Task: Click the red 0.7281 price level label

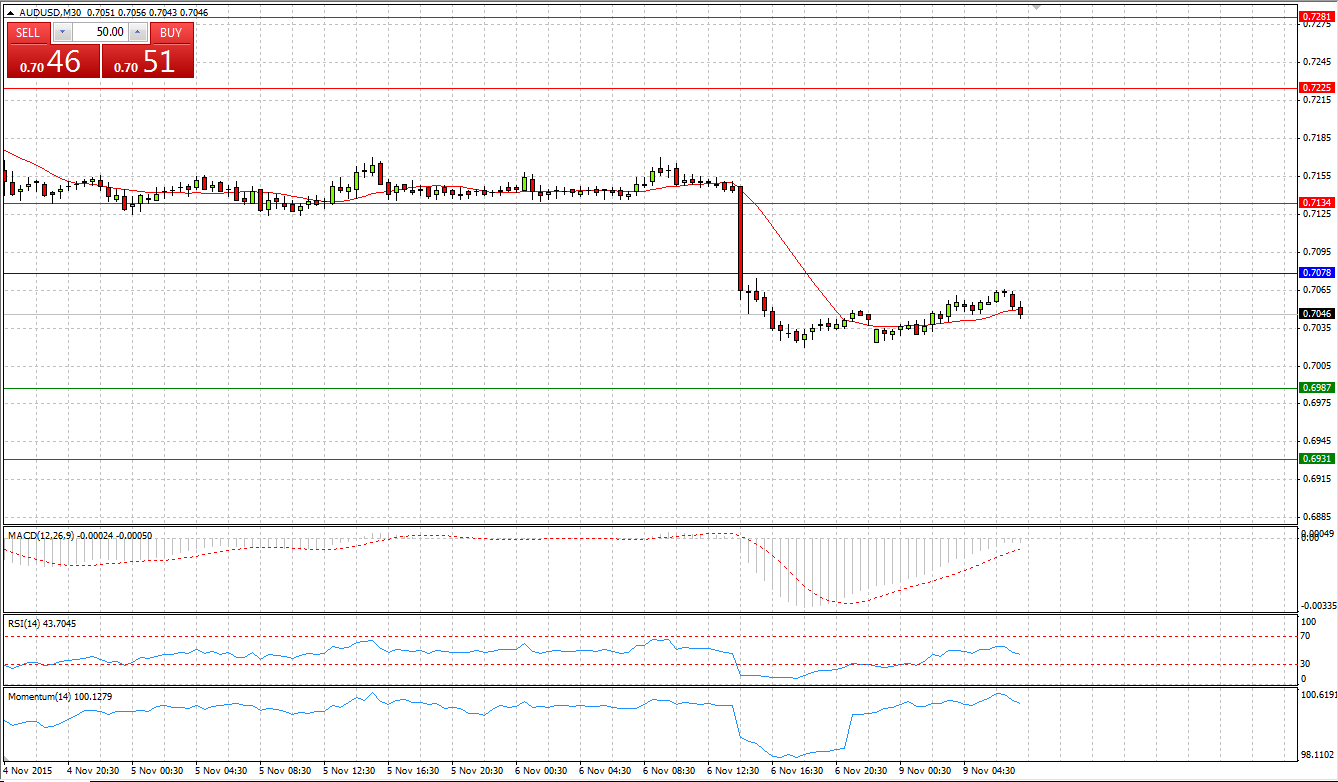Action: [x=1317, y=16]
